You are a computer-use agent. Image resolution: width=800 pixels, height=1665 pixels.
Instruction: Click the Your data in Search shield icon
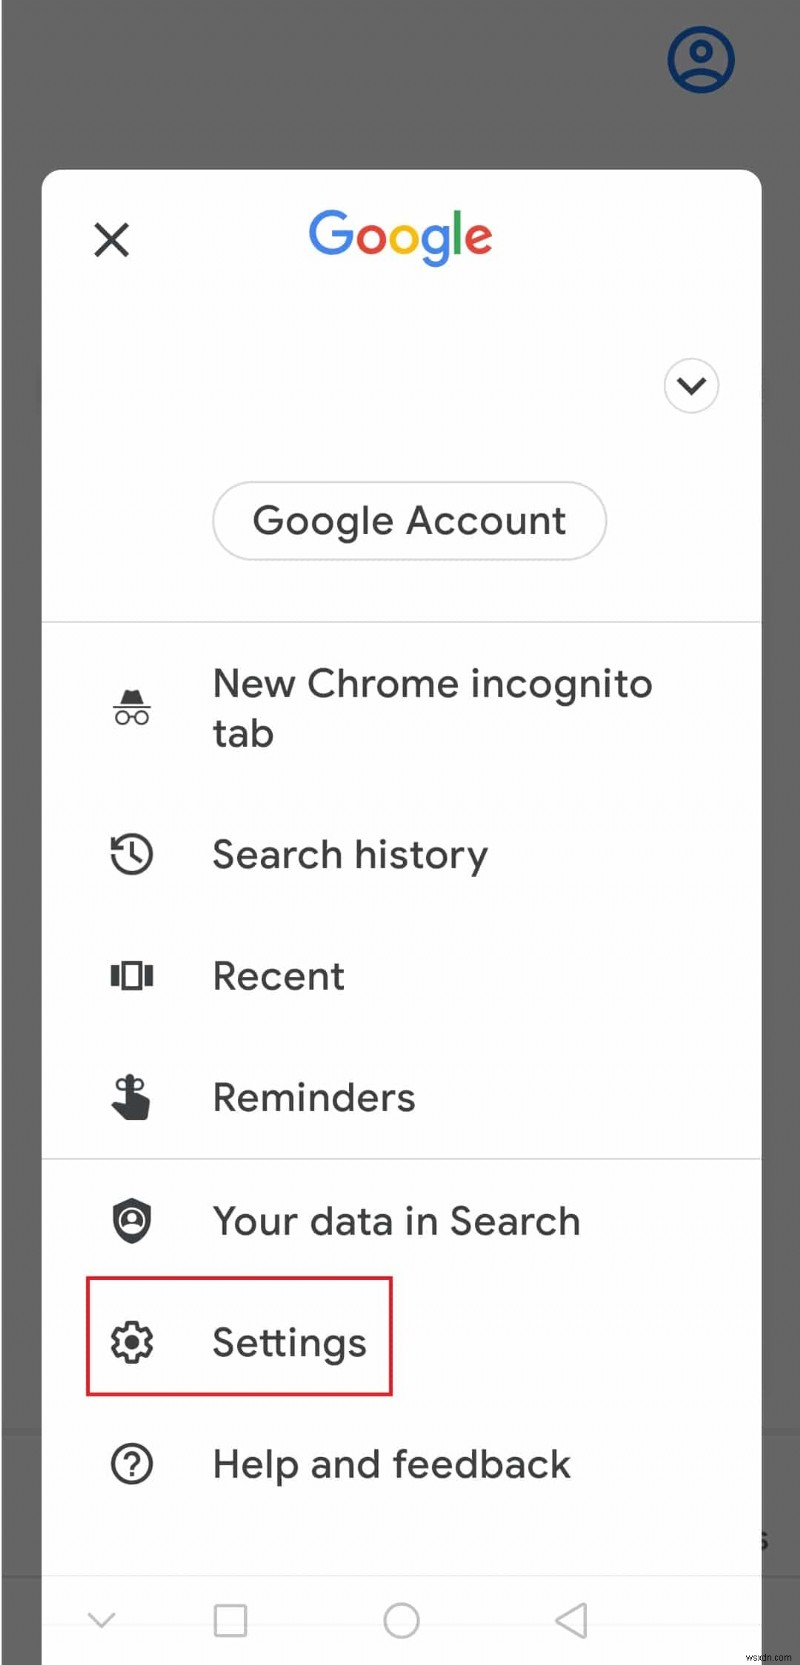coord(131,1220)
